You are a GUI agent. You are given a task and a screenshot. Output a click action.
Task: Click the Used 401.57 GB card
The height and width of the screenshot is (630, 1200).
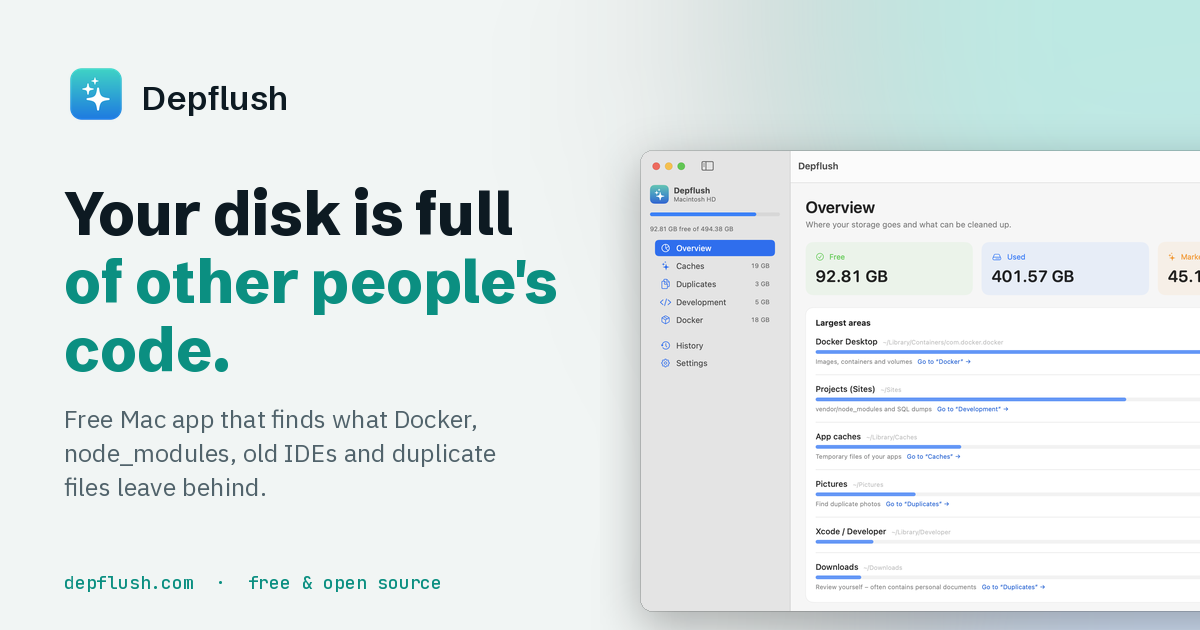click(x=1065, y=268)
